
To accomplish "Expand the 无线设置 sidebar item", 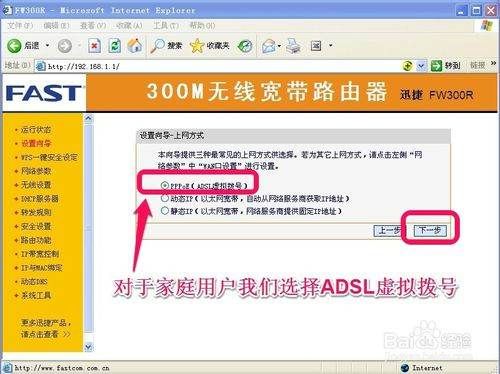I will tap(36, 185).
